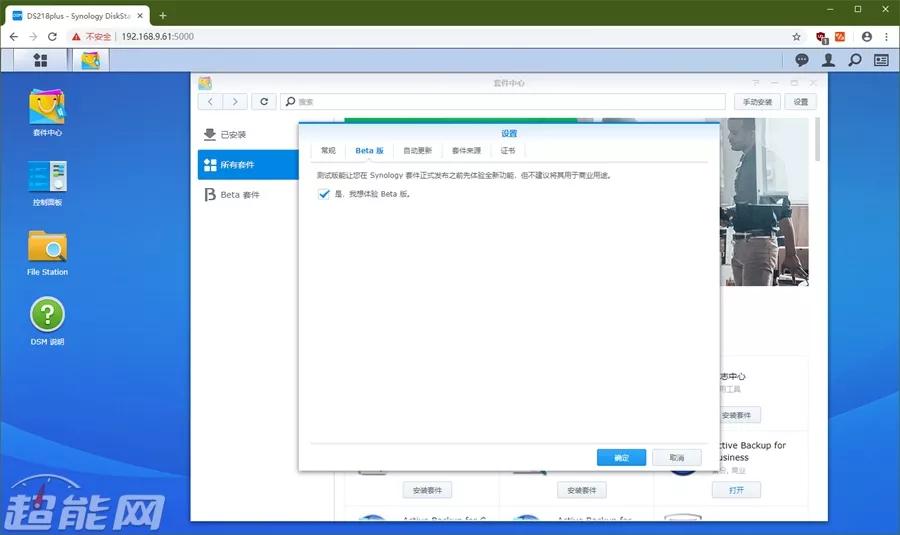
Task: Bookmark this page with the star icon
Action: [x=796, y=37]
